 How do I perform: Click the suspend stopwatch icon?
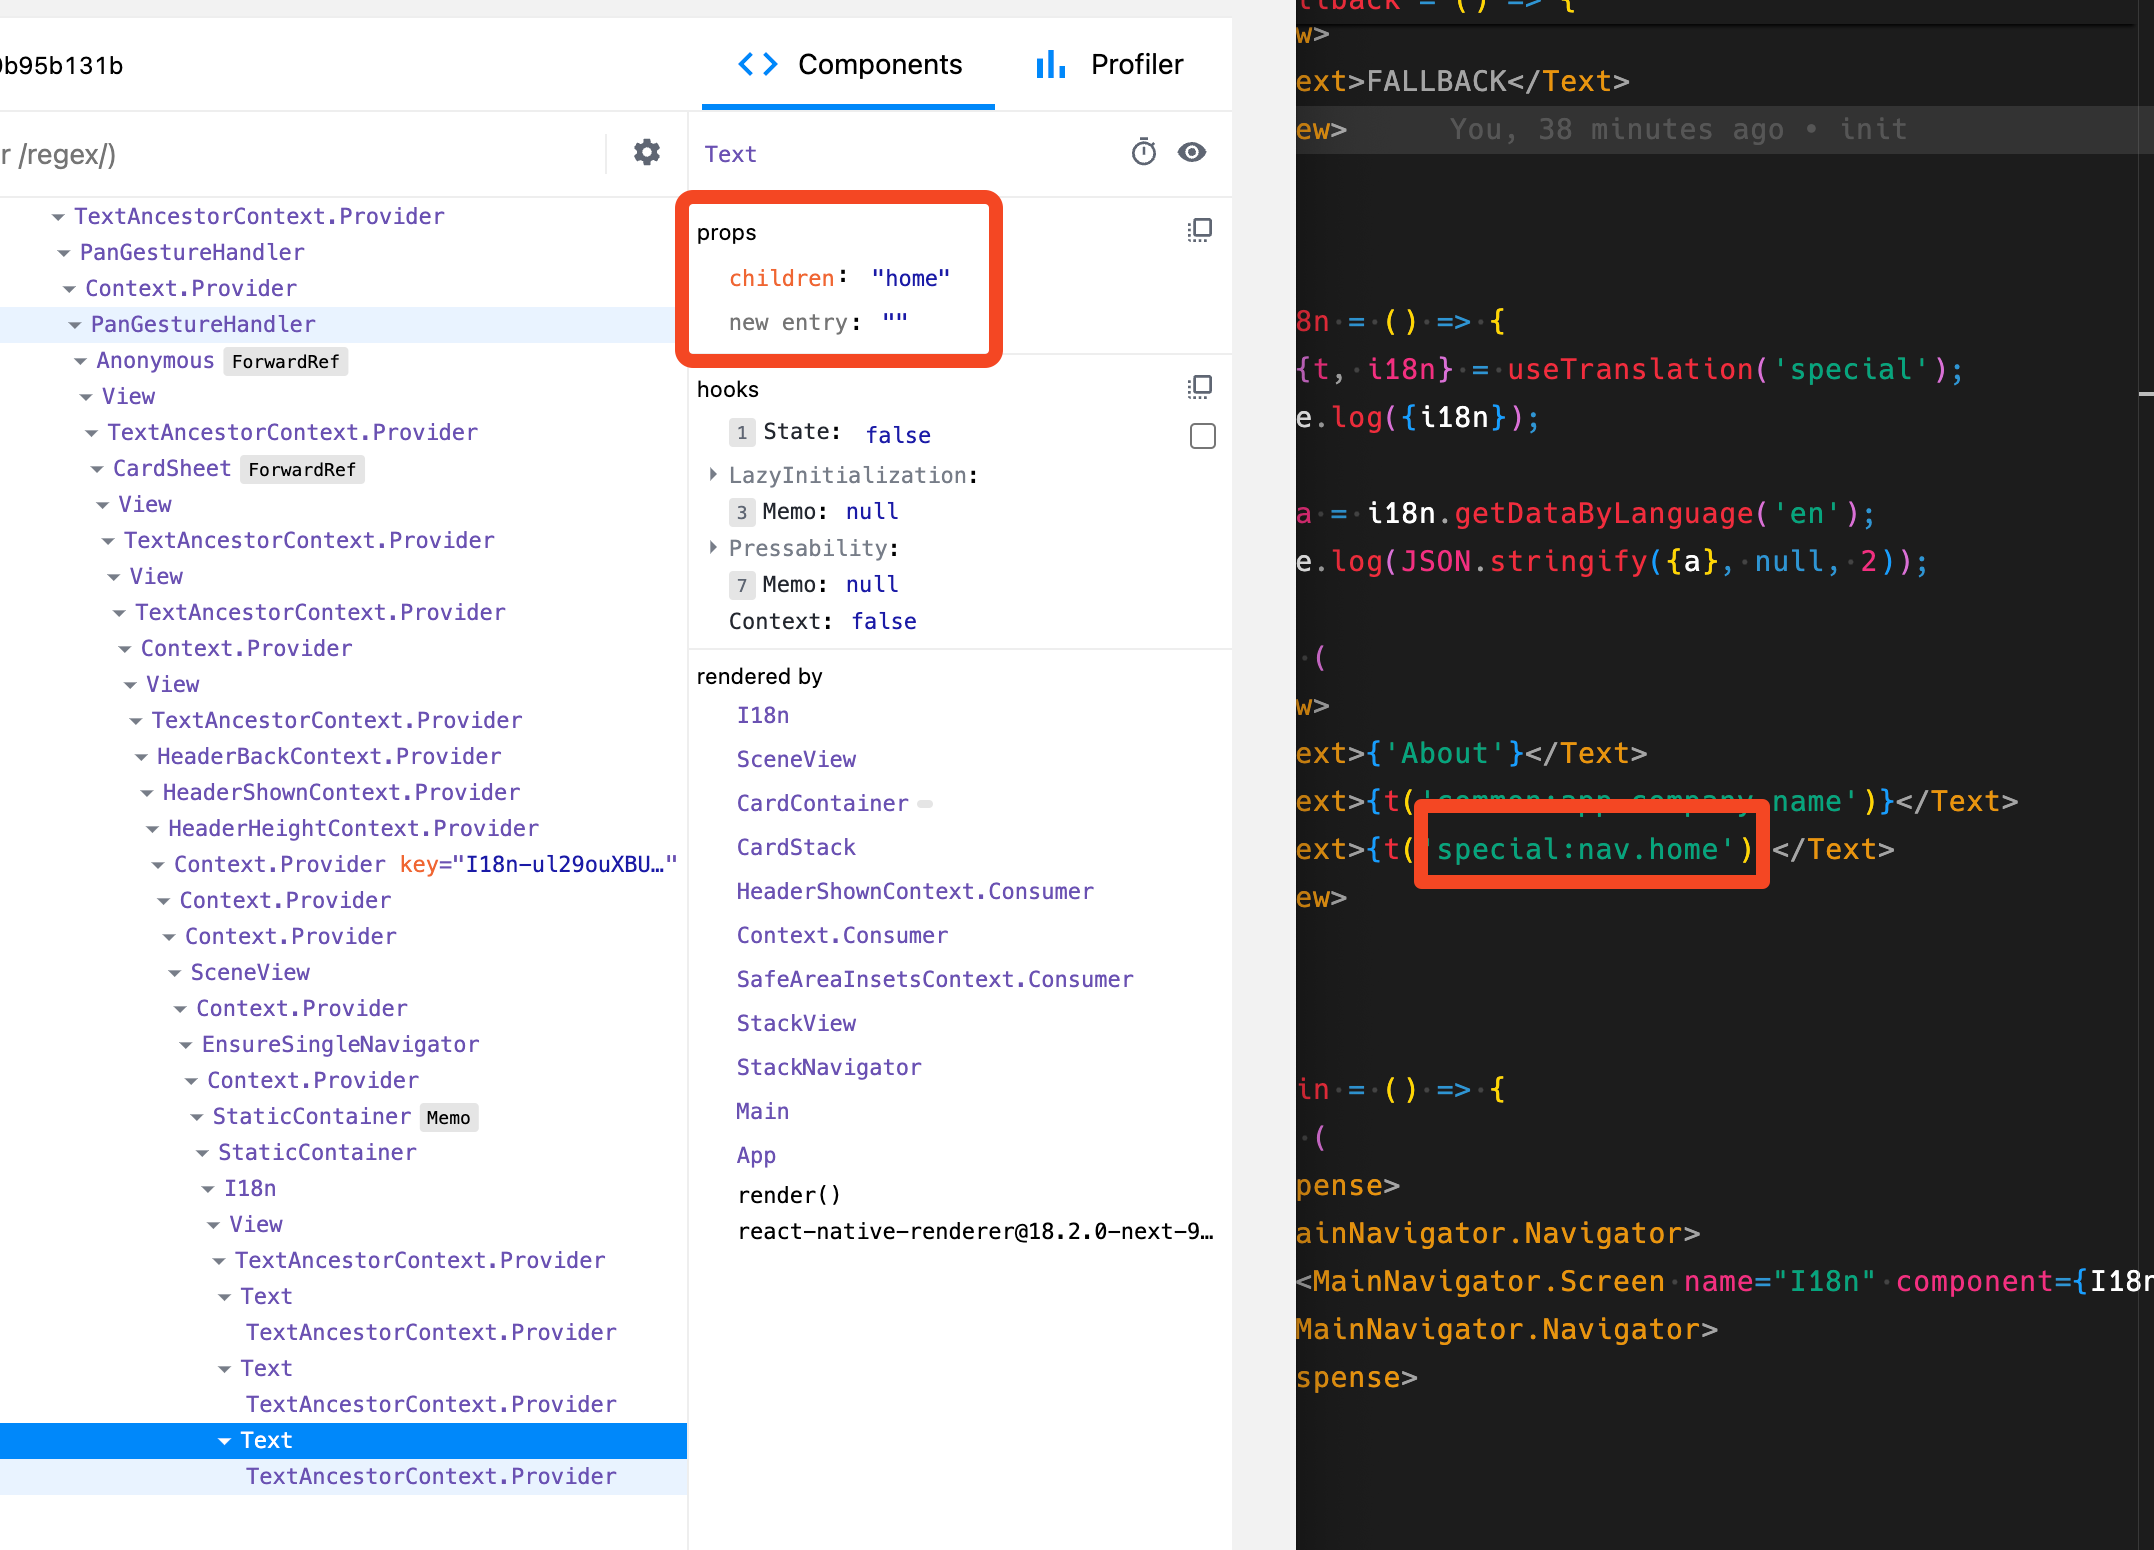[1143, 152]
